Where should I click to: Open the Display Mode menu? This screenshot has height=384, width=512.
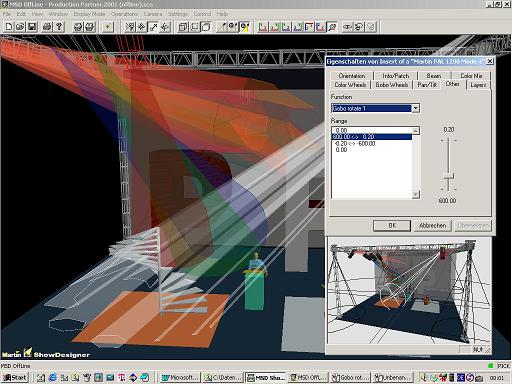89,14
